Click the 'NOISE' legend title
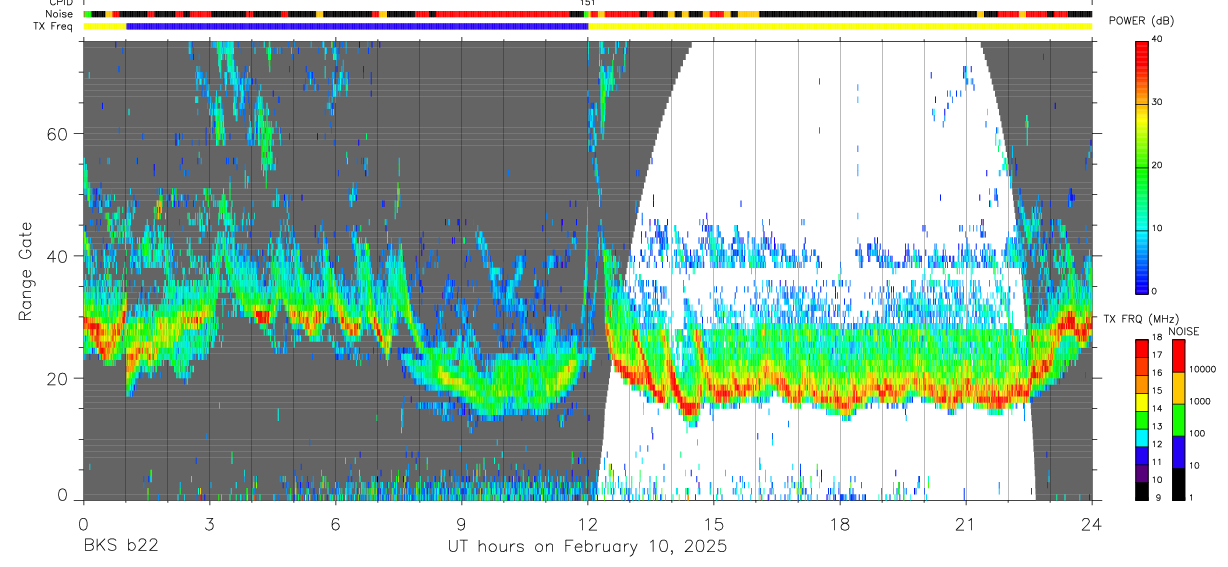Image resolution: width=1228 pixels, height=567 pixels. [x=1183, y=332]
